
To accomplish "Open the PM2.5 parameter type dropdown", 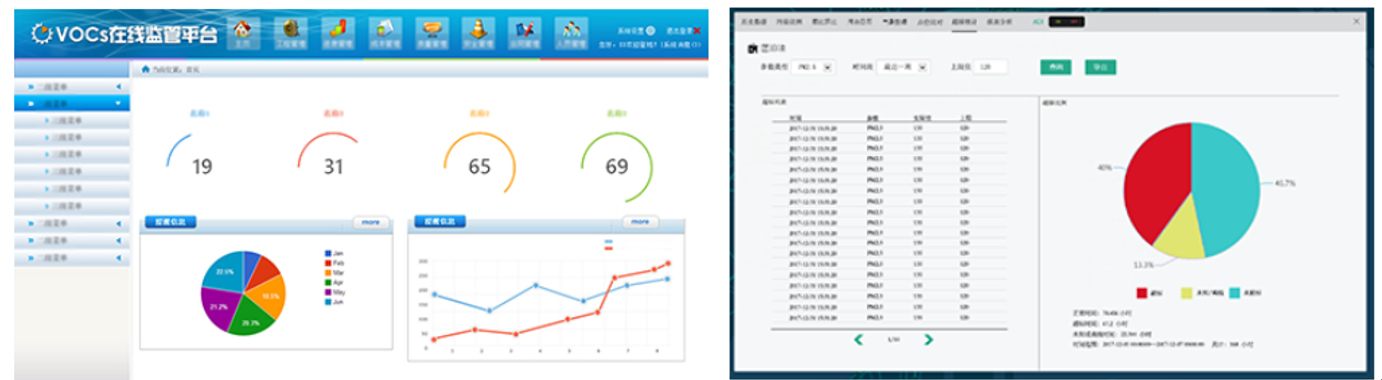I will [814, 67].
